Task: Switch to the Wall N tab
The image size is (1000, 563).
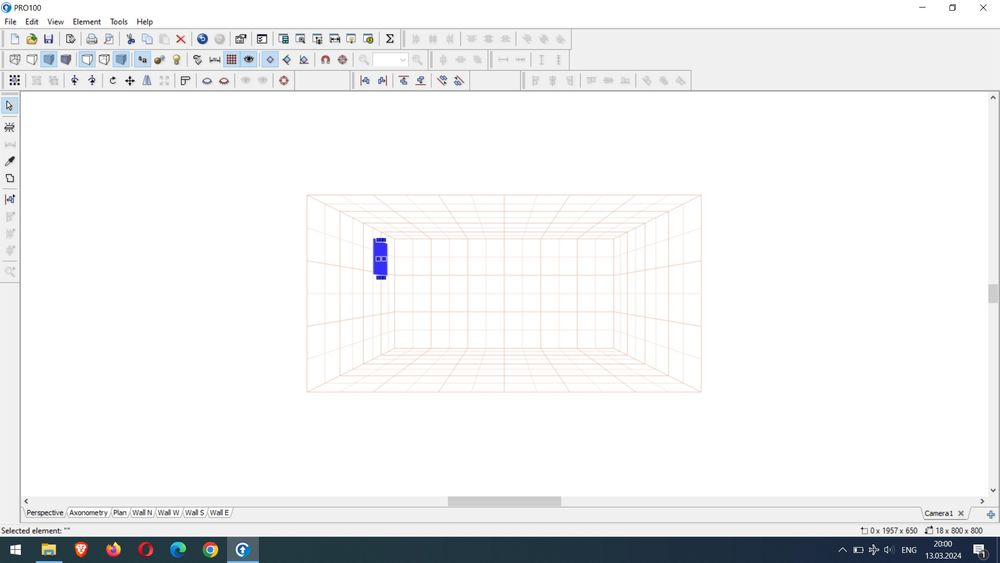Action: pos(143,513)
